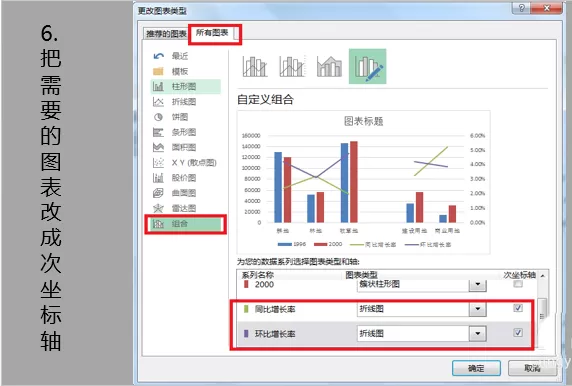The width and height of the screenshot is (572, 386).
Task: Click the 确定 (OK) button
Action: (476, 368)
